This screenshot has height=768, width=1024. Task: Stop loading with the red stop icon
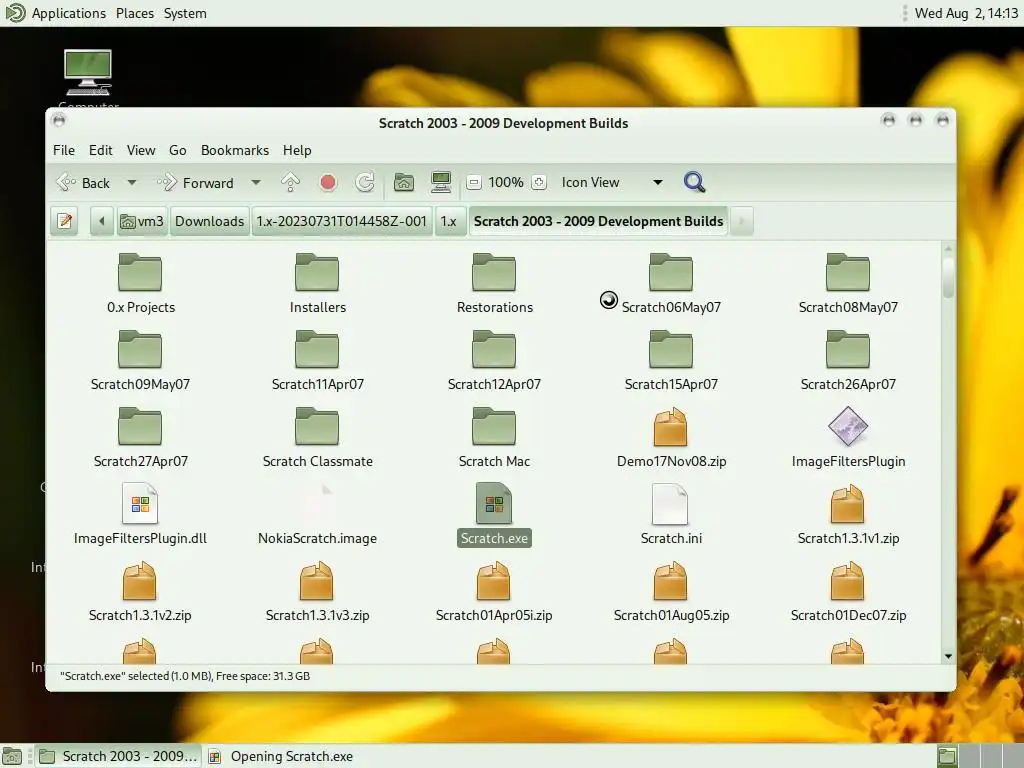[x=328, y=182]
